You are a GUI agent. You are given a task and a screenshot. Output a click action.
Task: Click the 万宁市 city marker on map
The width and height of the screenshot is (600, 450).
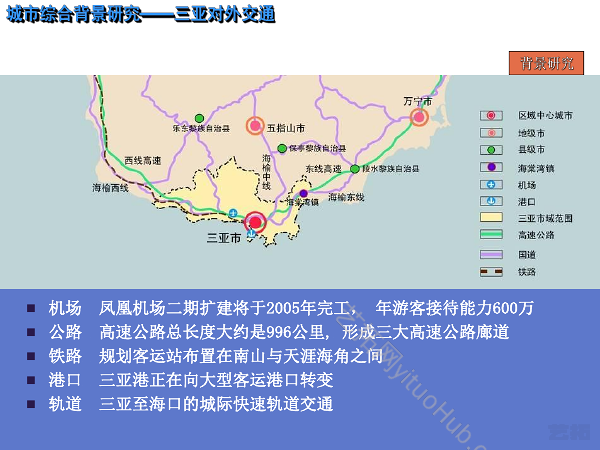[x=419, y=117]
